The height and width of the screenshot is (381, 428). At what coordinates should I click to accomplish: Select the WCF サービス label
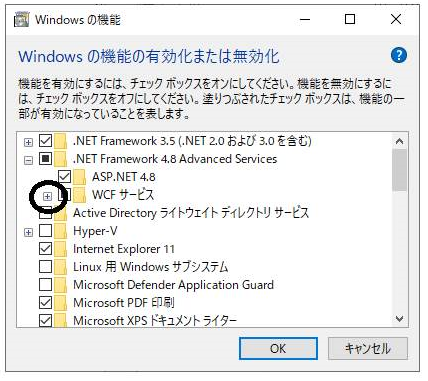coord(123,195)
